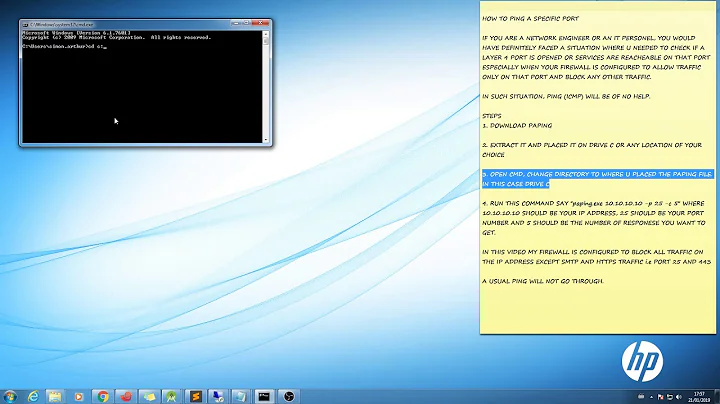Switch to Command Prompt taskbar icon
720x404 pixels.
click(x=264, y=396)
